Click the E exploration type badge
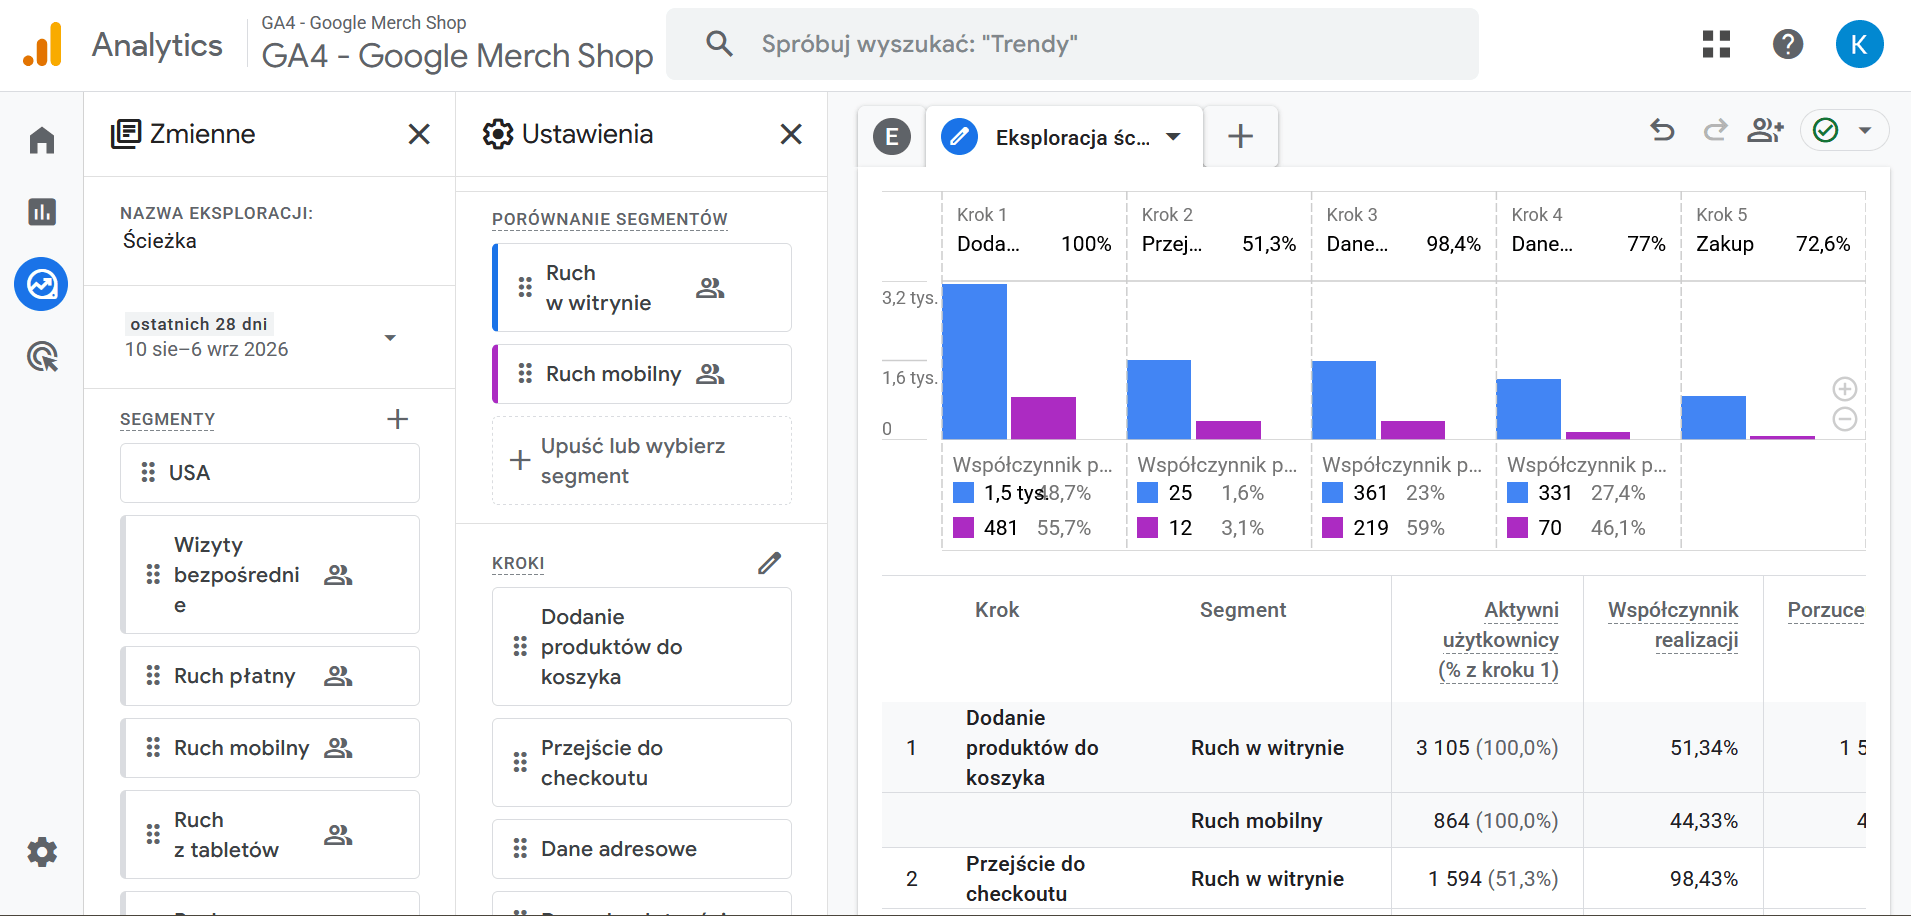The image size is (1911, 916). tap(892, 136)
